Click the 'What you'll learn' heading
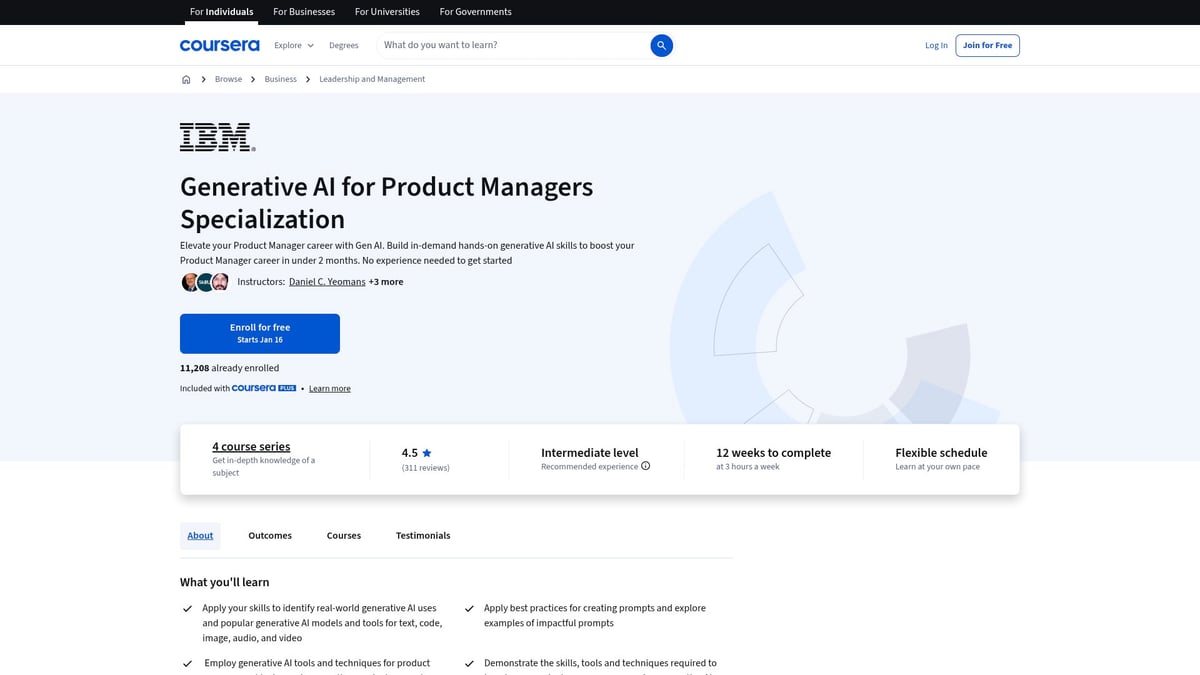Screen dimensions: 1200x675 coord(225,582)
